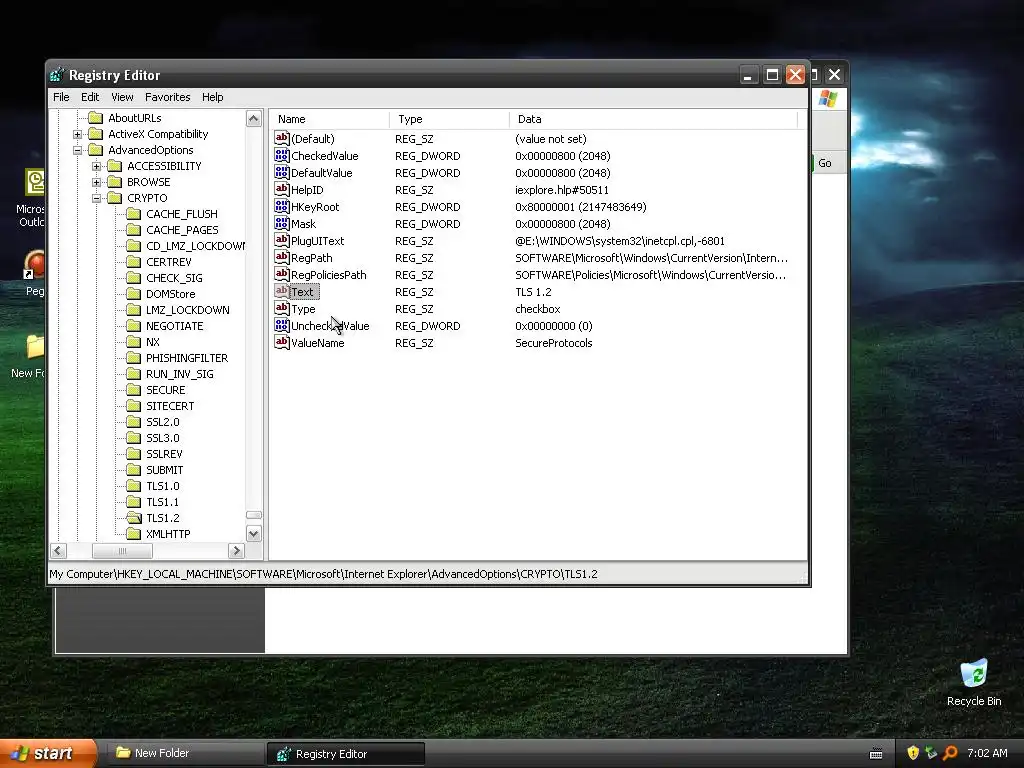Click the system clock showing 7:02 AM
The width and height of the screenshot is (1024, 768).
pyautogui.click(x=987, y=753)
